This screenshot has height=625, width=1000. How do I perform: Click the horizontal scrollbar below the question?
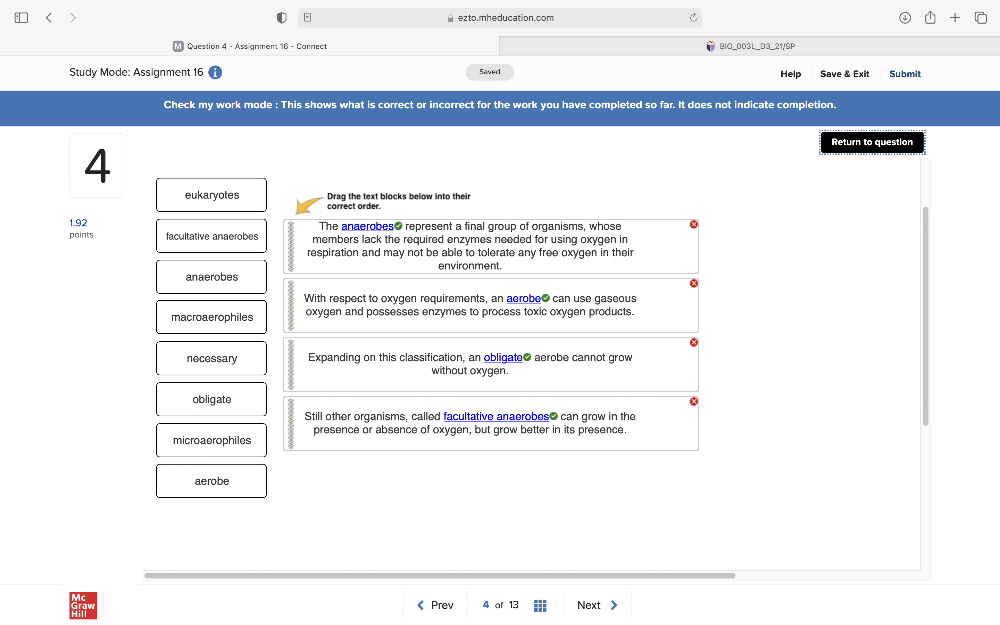click(440, 576)
